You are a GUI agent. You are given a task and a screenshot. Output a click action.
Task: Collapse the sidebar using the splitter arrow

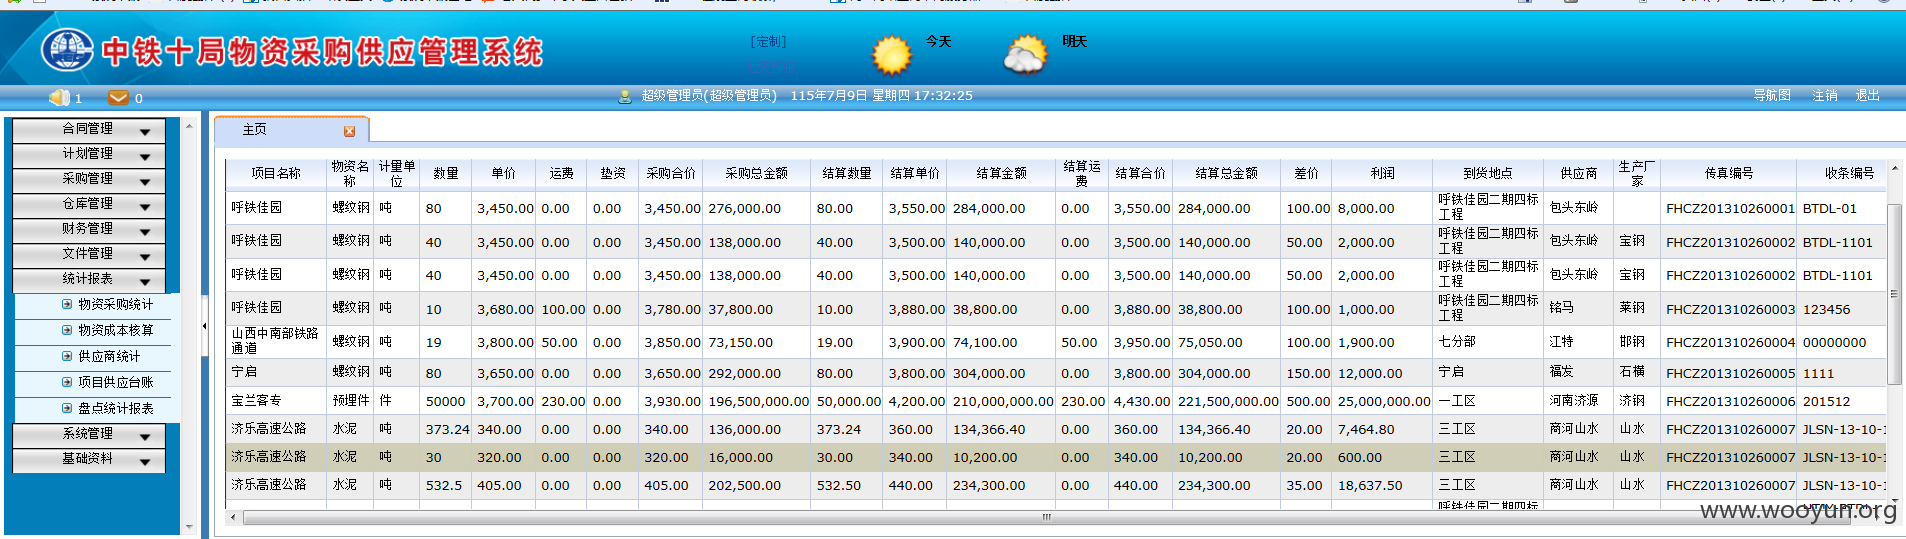point(204,325)
